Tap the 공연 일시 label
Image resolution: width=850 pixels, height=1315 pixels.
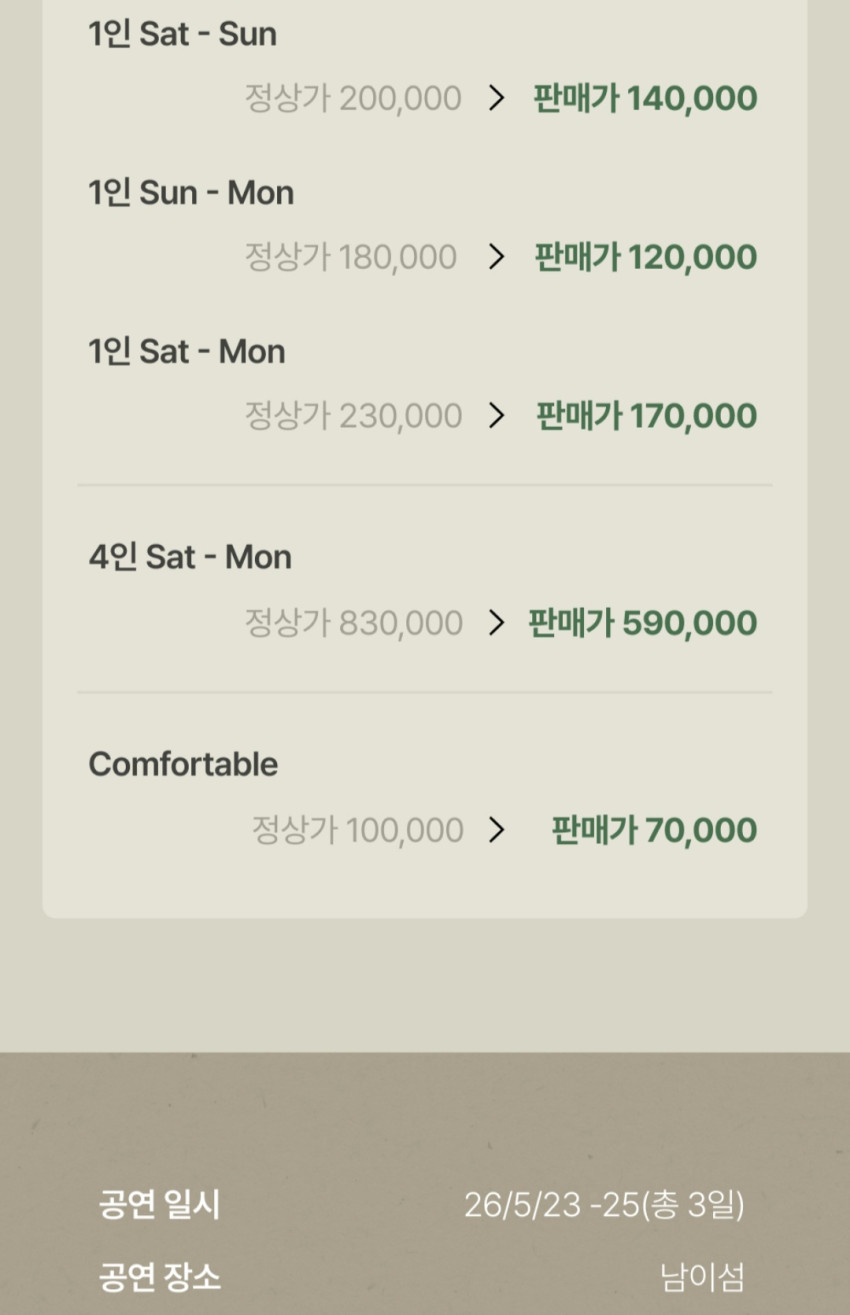pos(159,1204)
